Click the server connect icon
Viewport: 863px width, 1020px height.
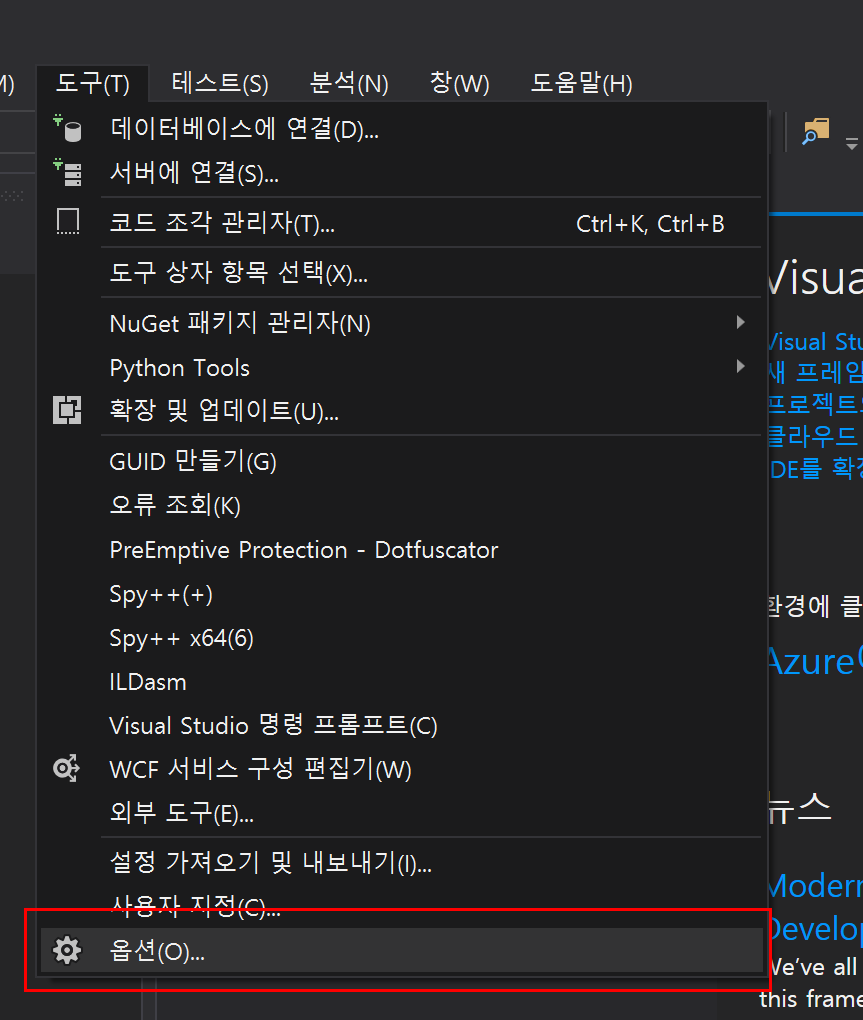coord(68,172)
